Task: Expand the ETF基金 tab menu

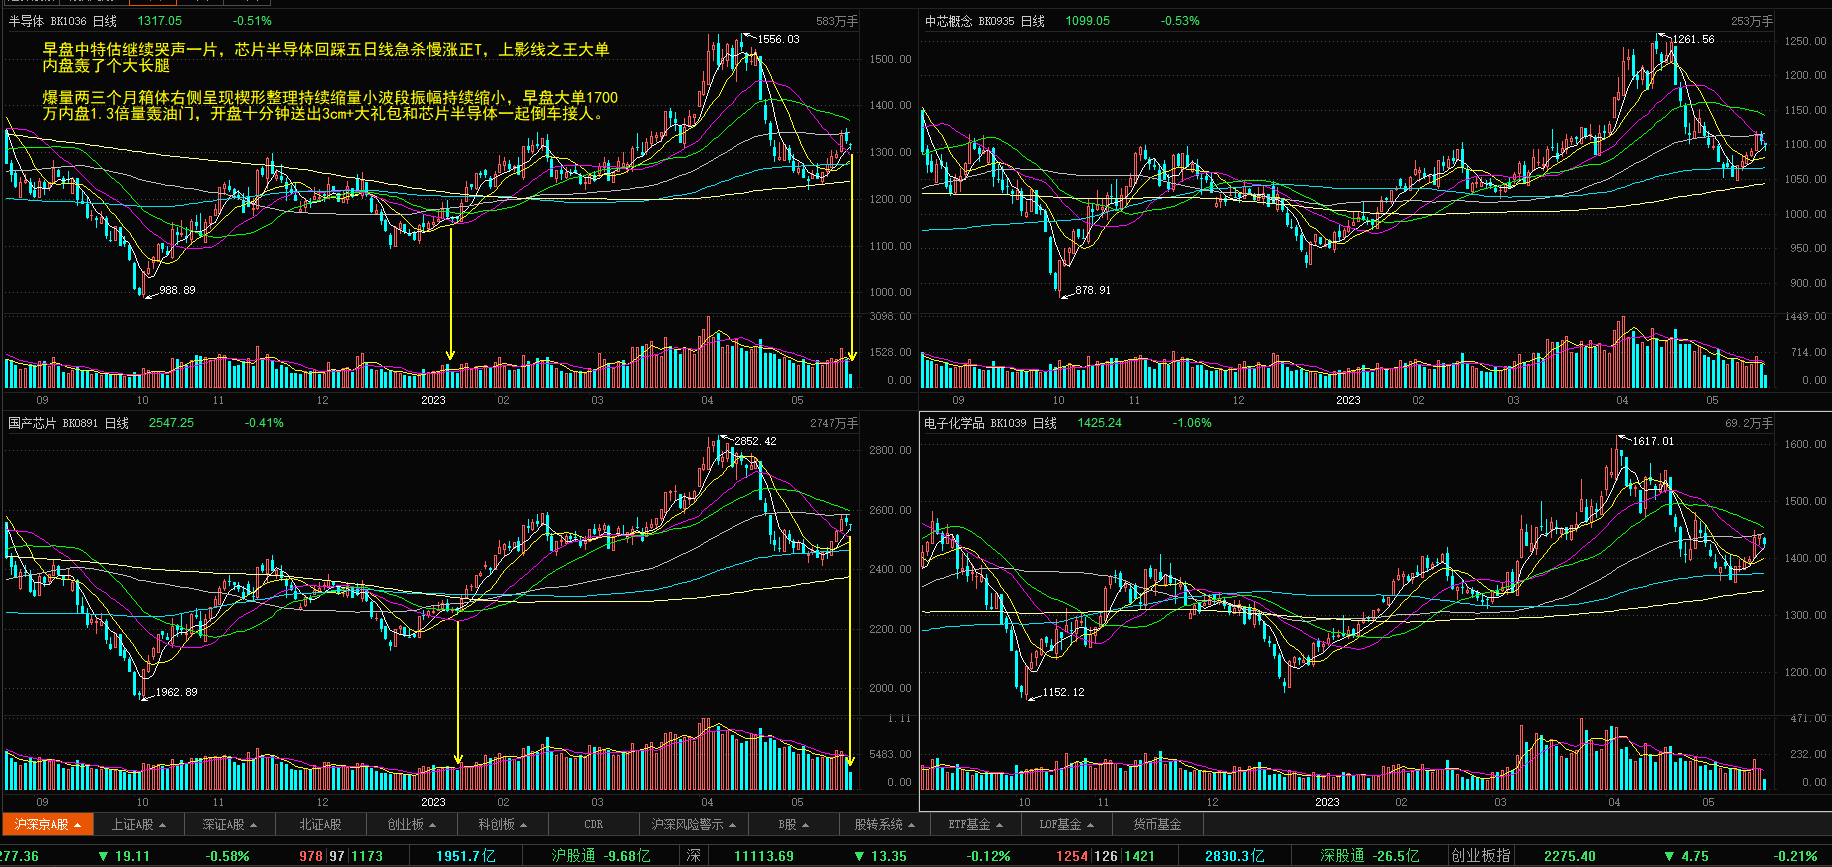Action: [x=976, y=824]
